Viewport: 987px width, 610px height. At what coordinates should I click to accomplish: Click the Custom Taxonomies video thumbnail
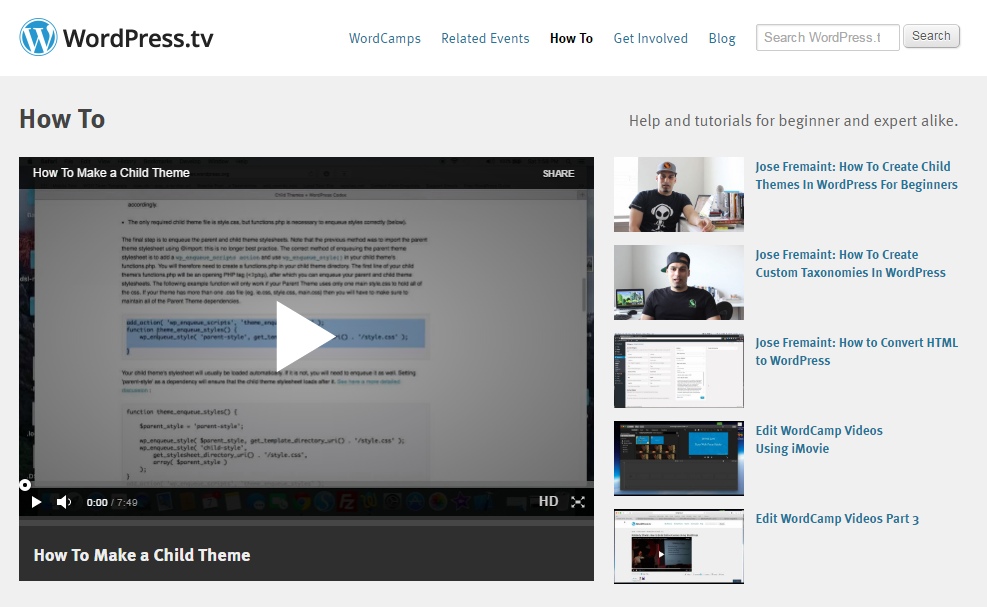[679, 283]
